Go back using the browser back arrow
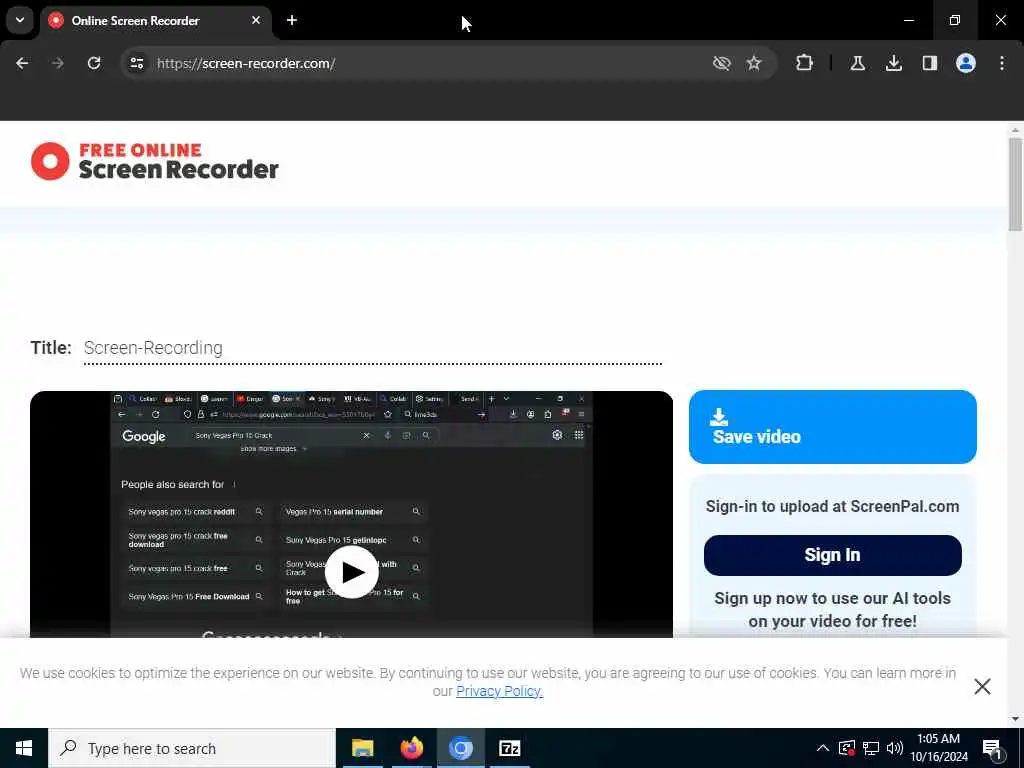This screenshot has width=1024, height=768. 22,63
